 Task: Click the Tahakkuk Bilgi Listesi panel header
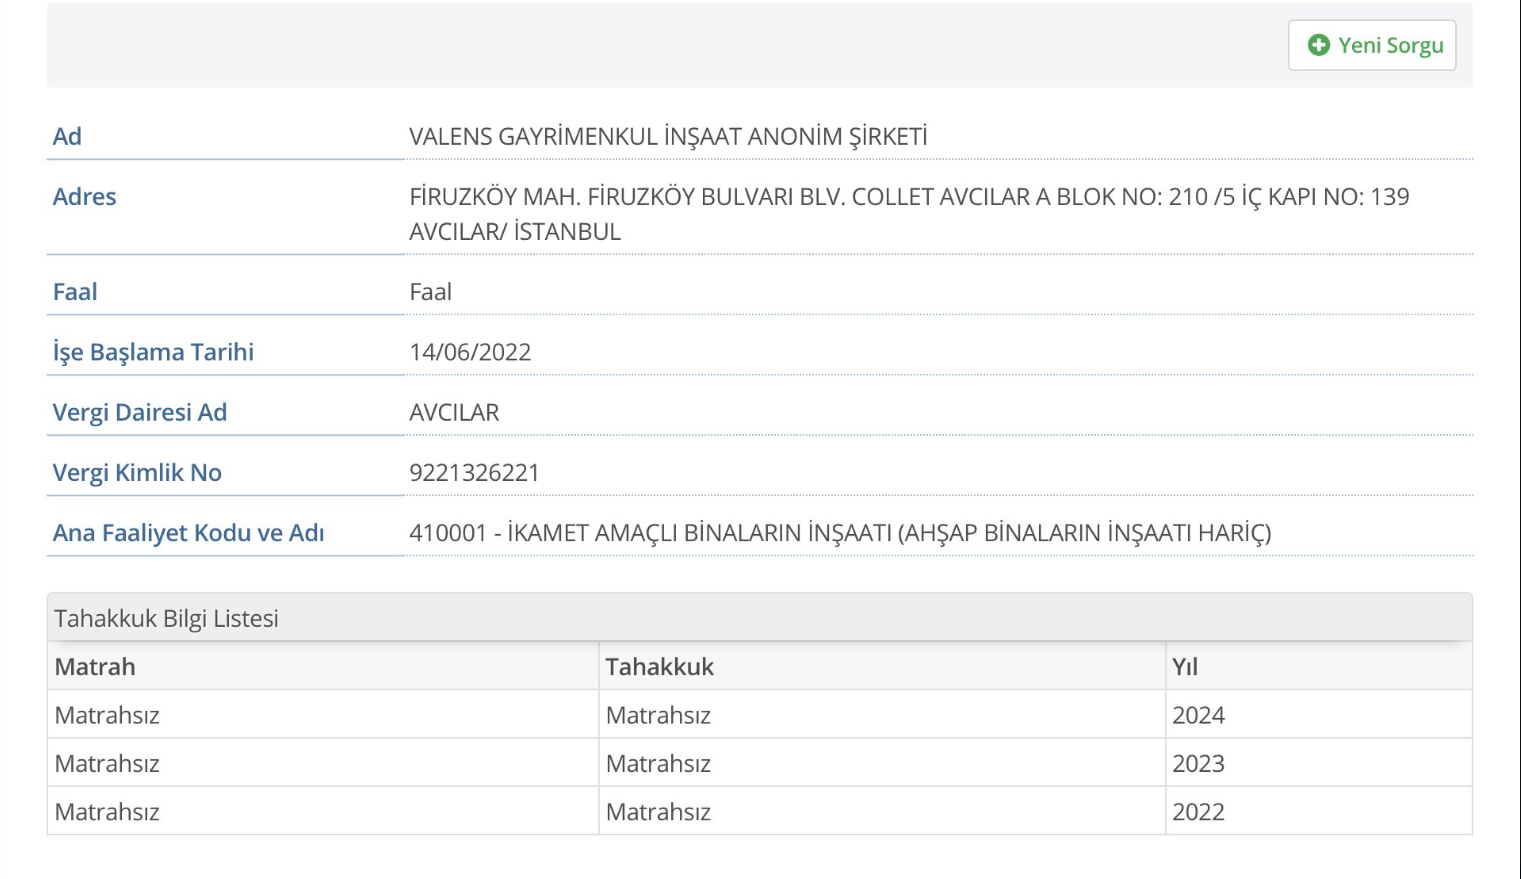pyautogui.click(x=166, y=618)
